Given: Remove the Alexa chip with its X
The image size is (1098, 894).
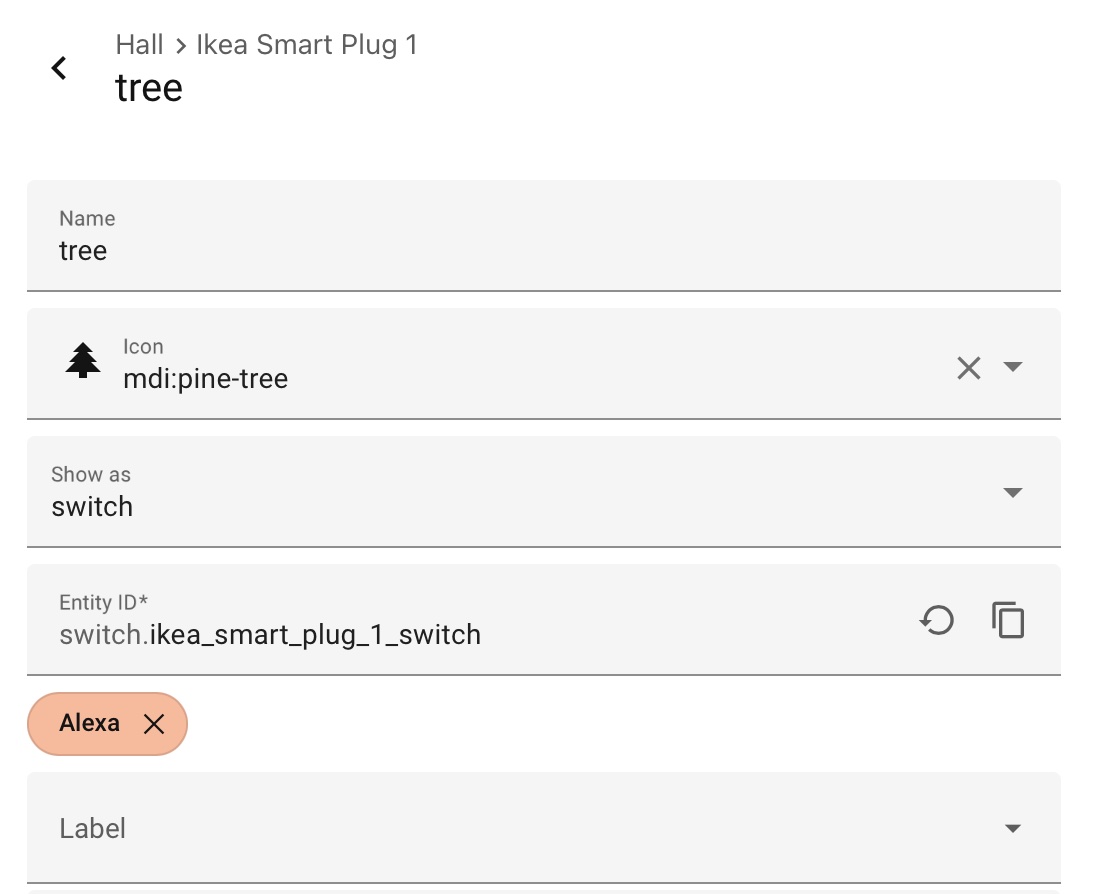Looking at the screenshot, I should [155, 723].
